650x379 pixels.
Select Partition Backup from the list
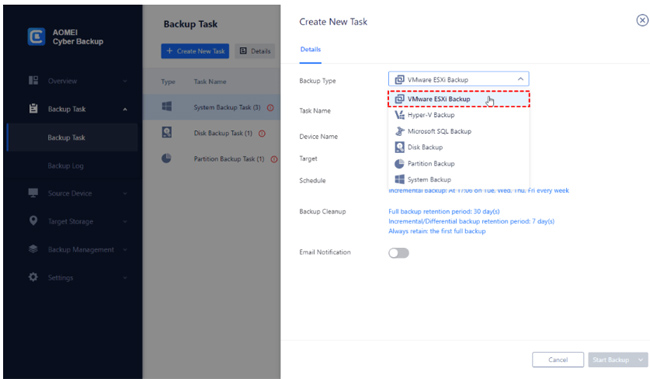coord(459,163)
